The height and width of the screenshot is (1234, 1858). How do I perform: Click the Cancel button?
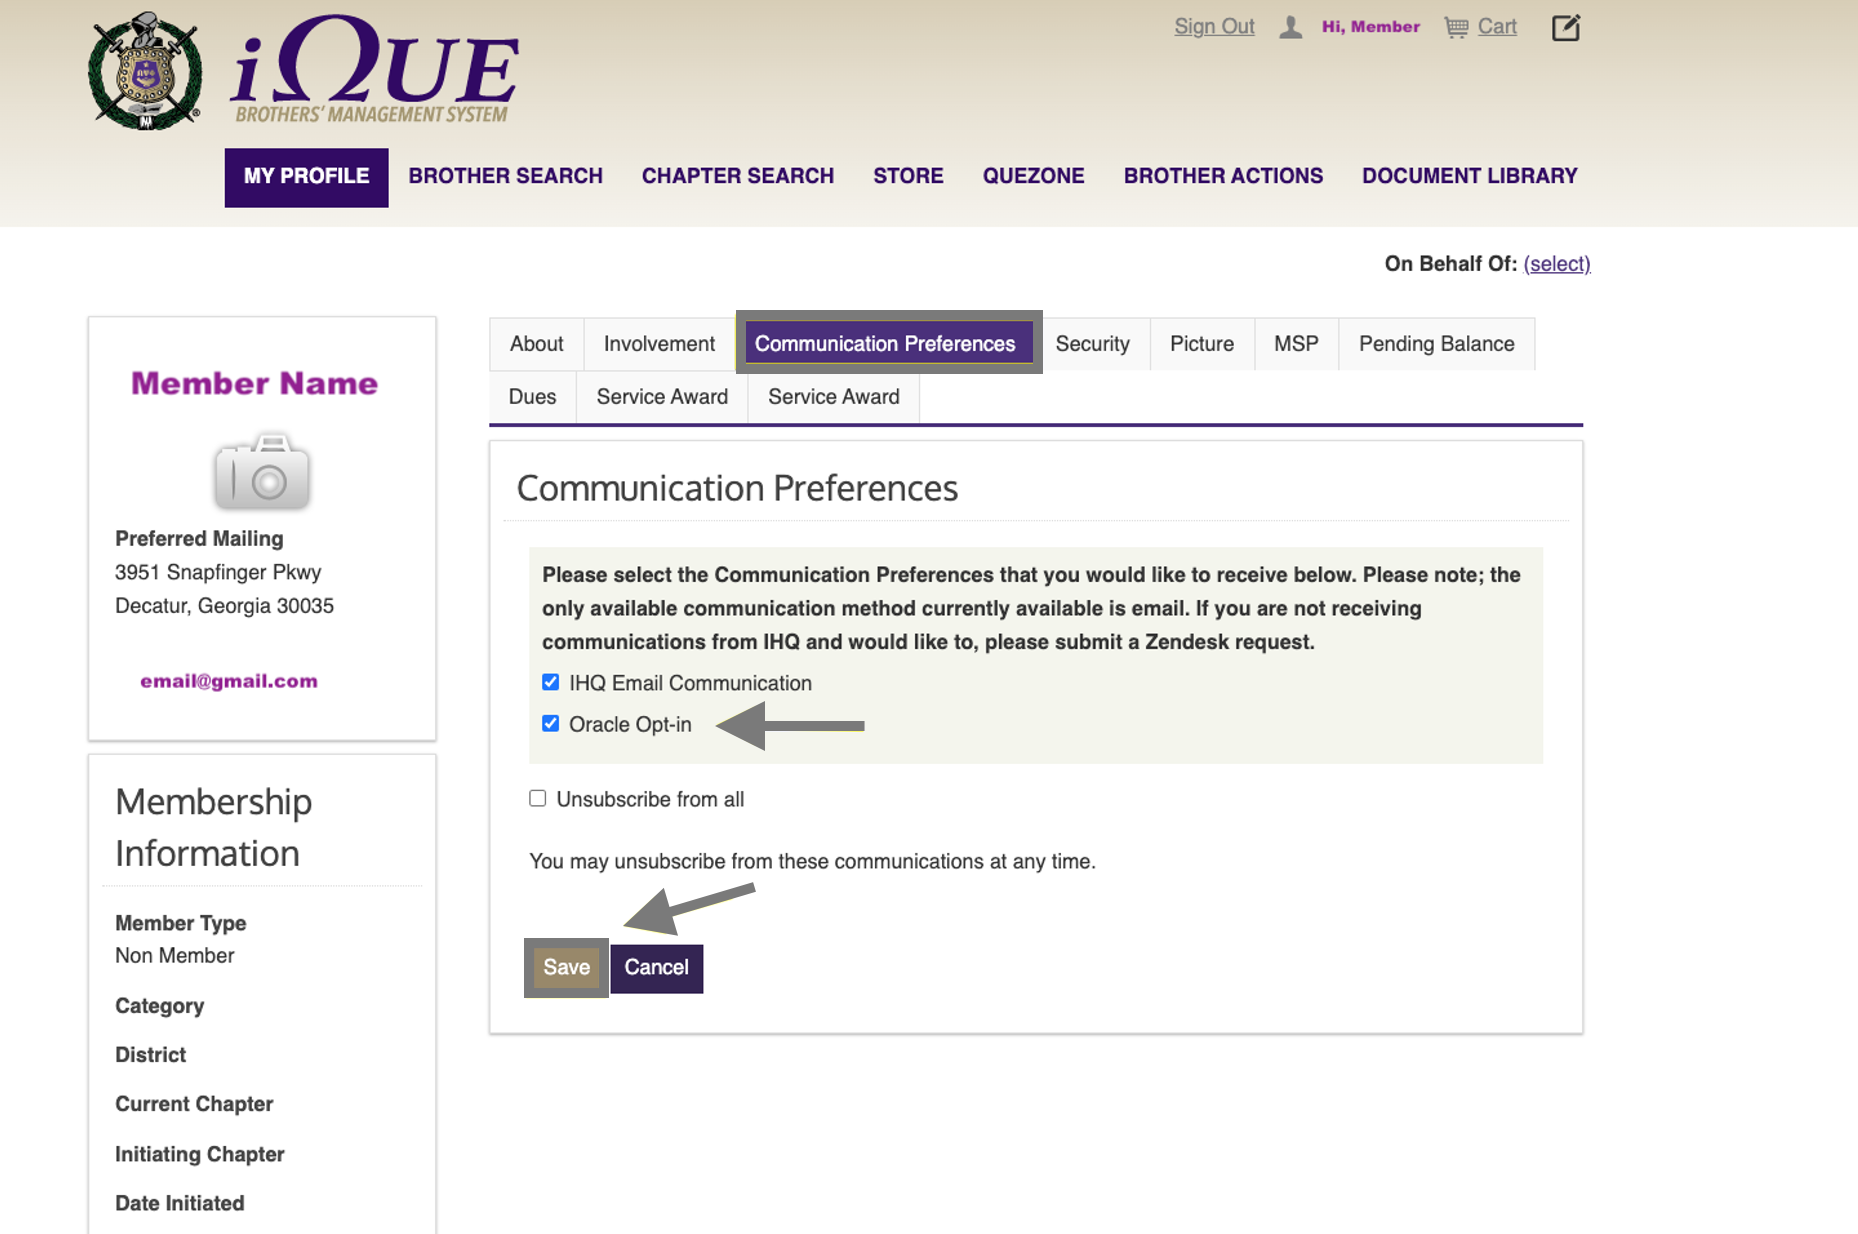(x=656, y=968)
